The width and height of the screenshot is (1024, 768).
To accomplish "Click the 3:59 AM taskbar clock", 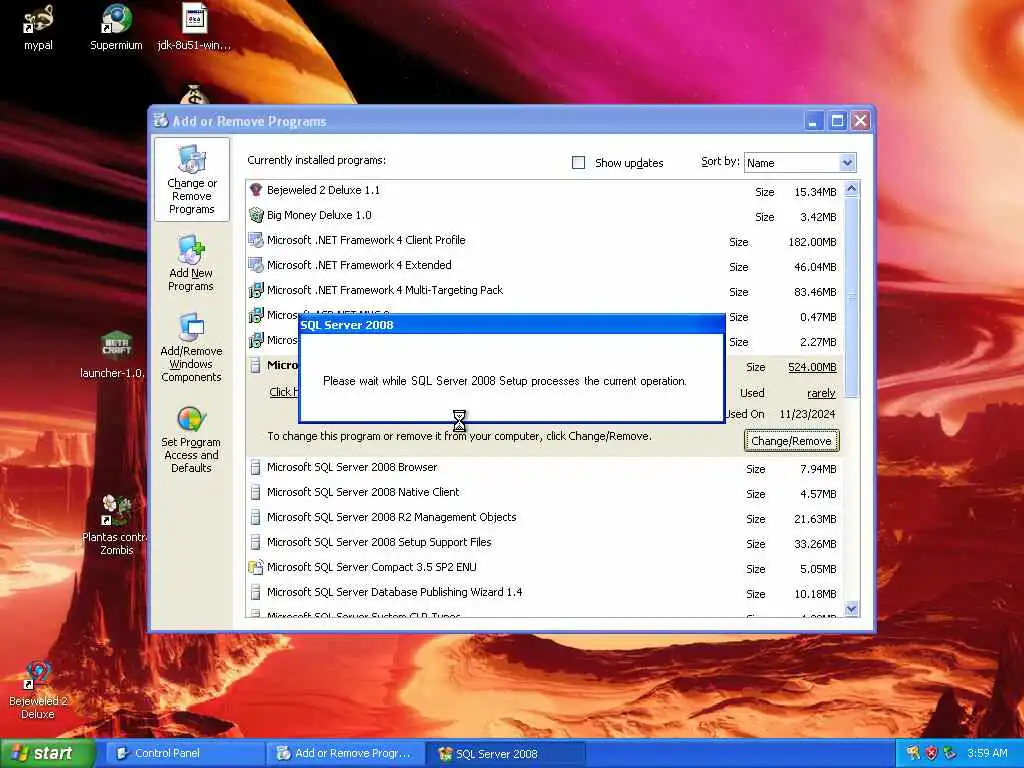I will 987,753.
